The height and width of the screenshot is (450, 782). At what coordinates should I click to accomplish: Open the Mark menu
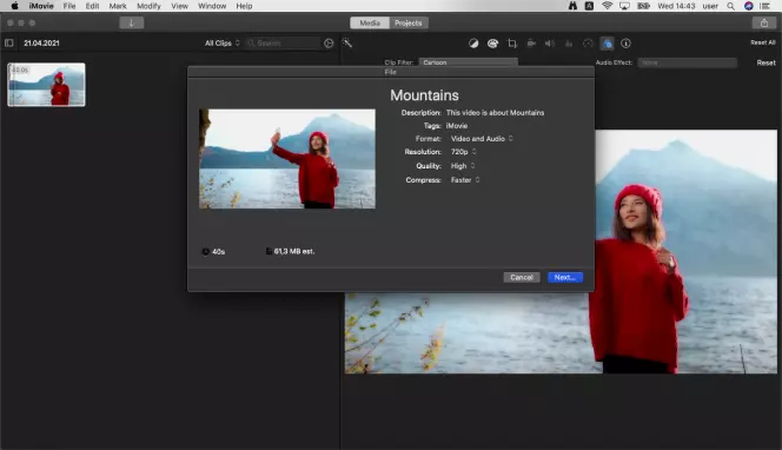118,6
